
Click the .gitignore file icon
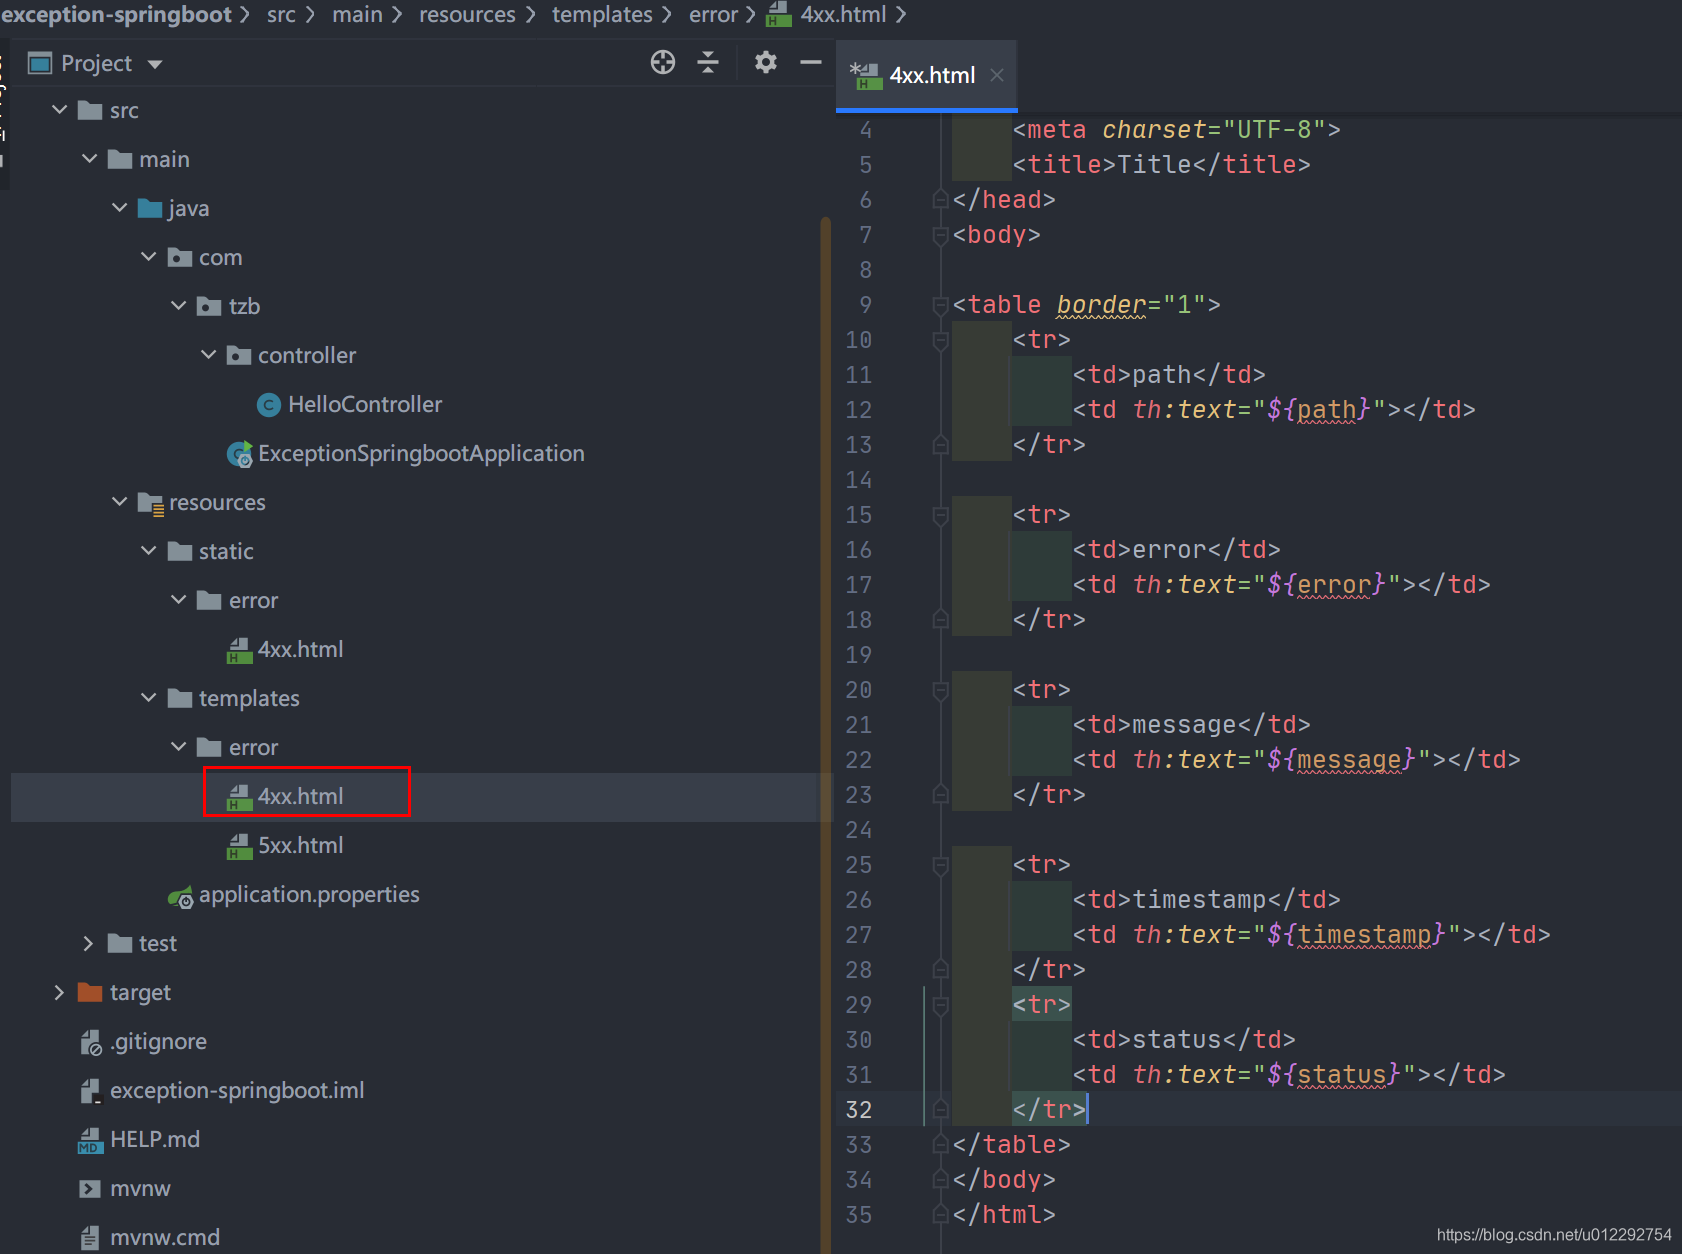(x=91, y=1043)
